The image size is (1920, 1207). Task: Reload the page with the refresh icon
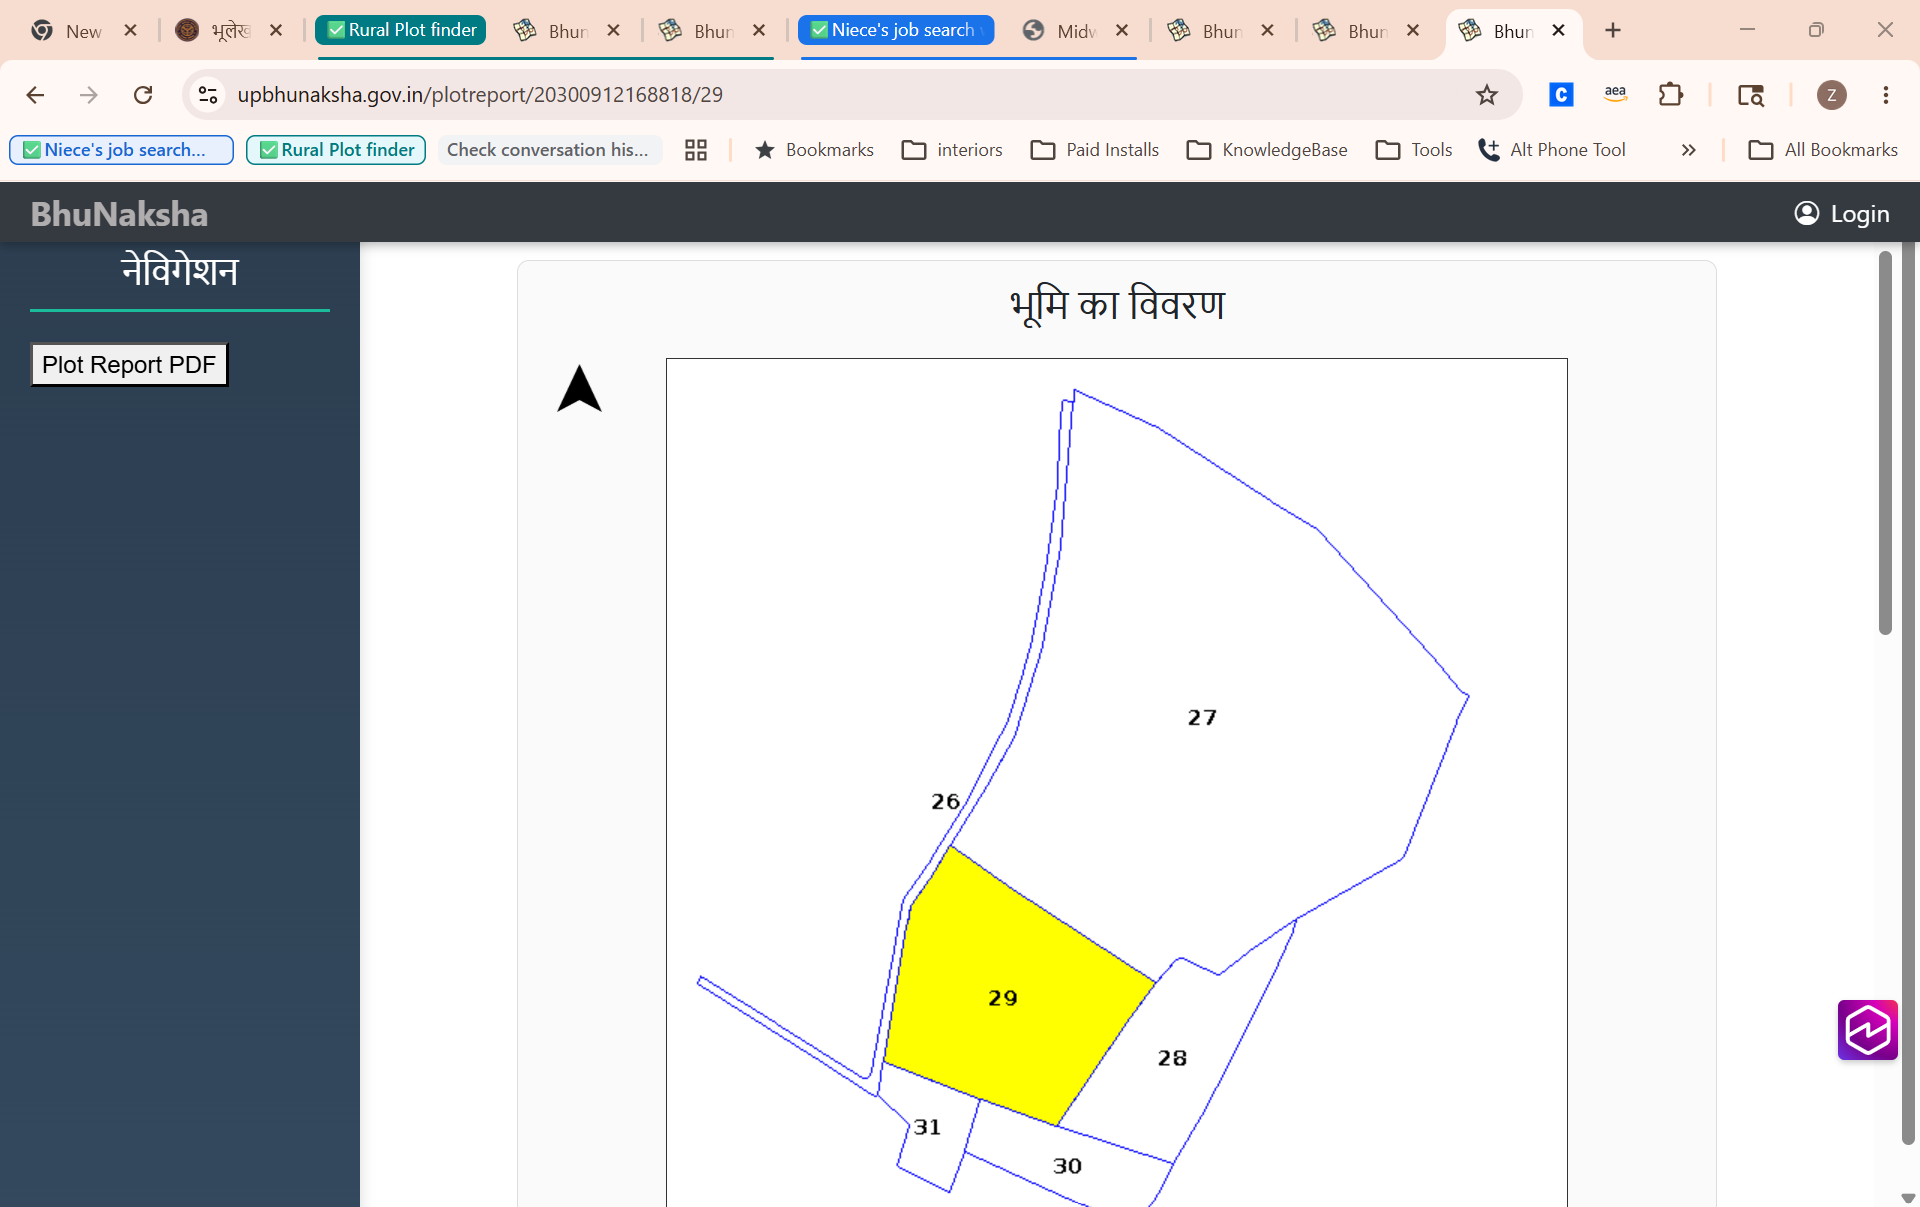143,95
